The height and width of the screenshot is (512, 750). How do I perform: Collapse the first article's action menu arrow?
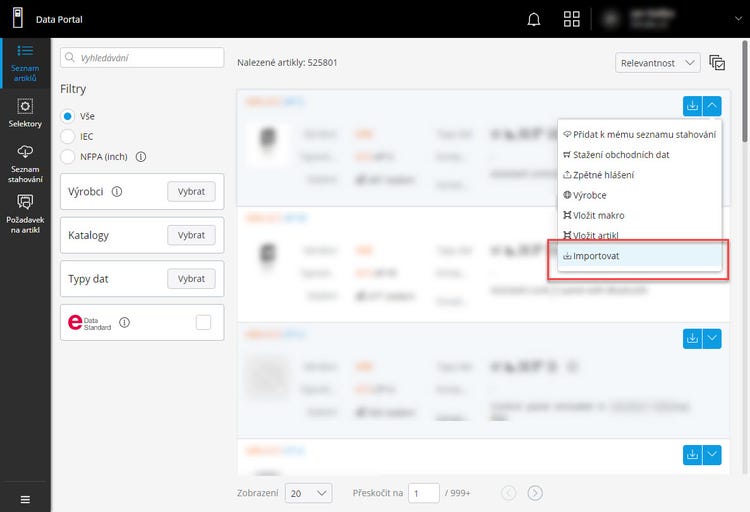tap(712, 104)
